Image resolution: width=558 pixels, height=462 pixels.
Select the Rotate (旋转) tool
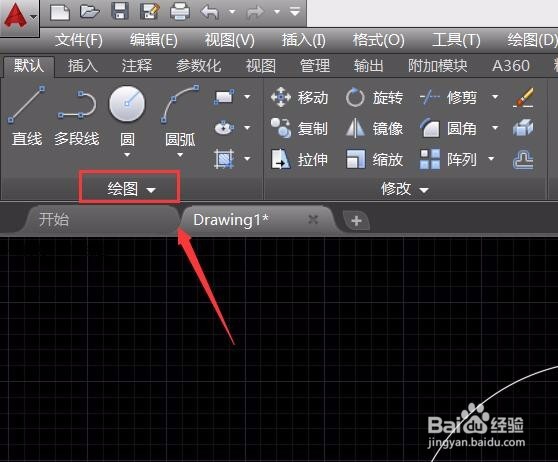click(x=374, y=97)
